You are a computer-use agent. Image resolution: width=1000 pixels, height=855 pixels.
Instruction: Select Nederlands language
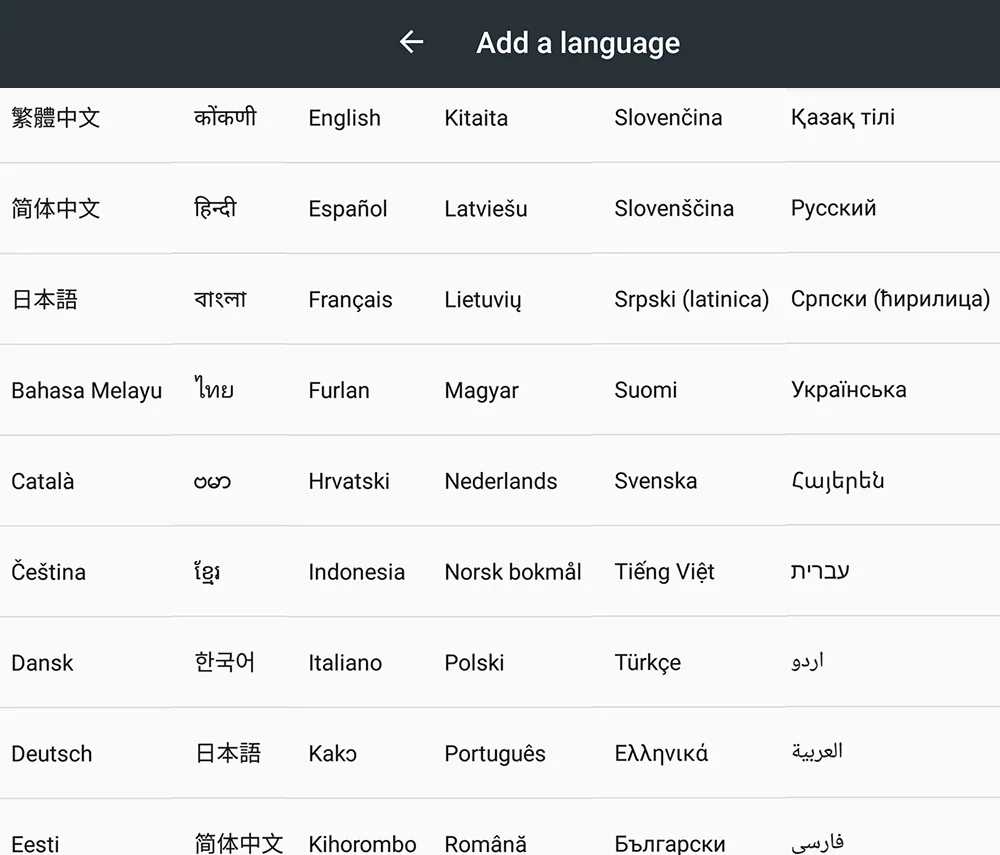pyautogui.click(x=501, y=481)
